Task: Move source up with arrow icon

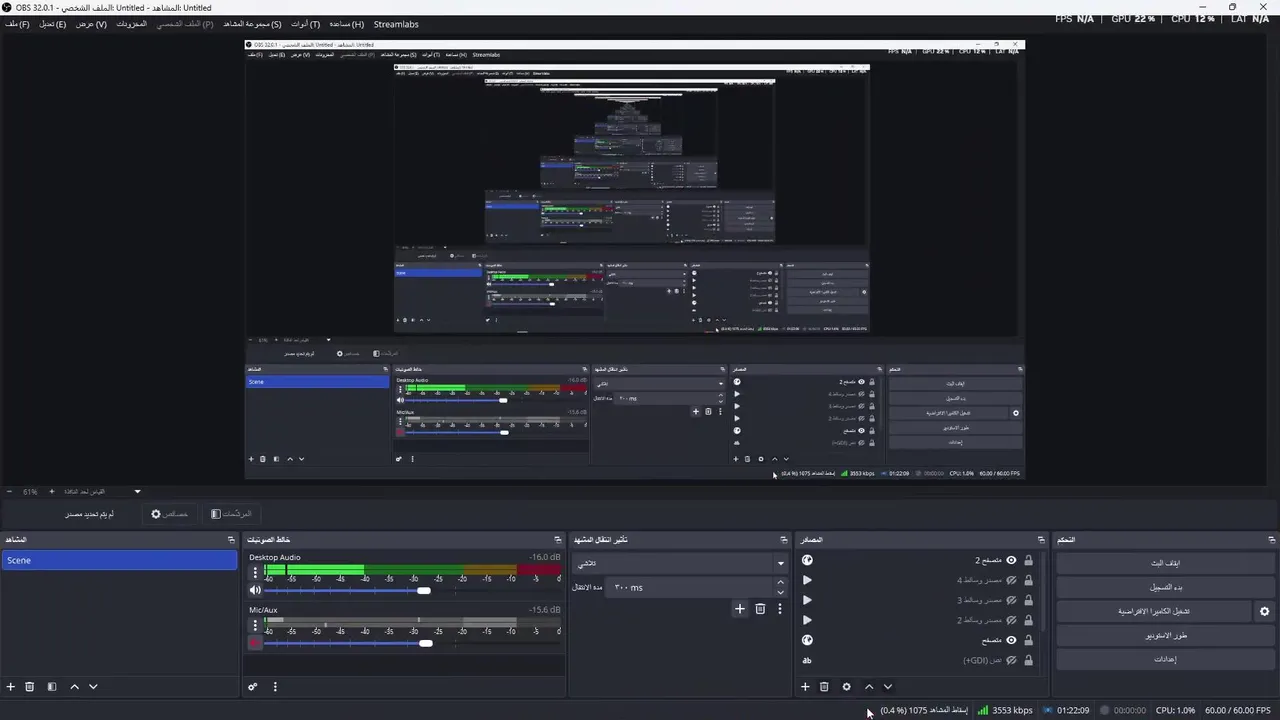Action: [x=869, y=687]
